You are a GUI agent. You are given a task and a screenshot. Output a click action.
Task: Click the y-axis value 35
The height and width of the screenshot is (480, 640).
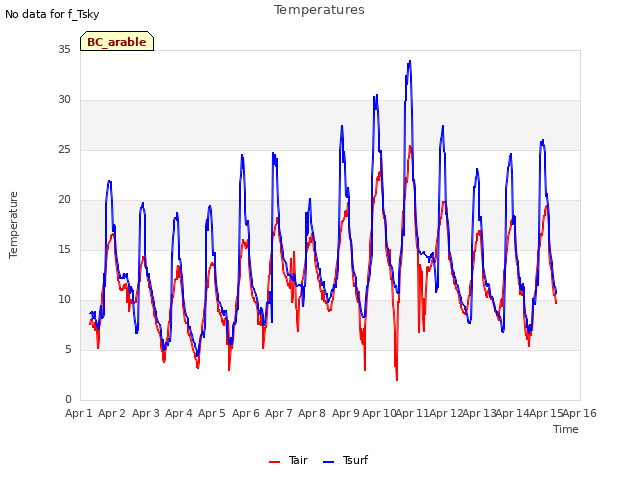64,49
